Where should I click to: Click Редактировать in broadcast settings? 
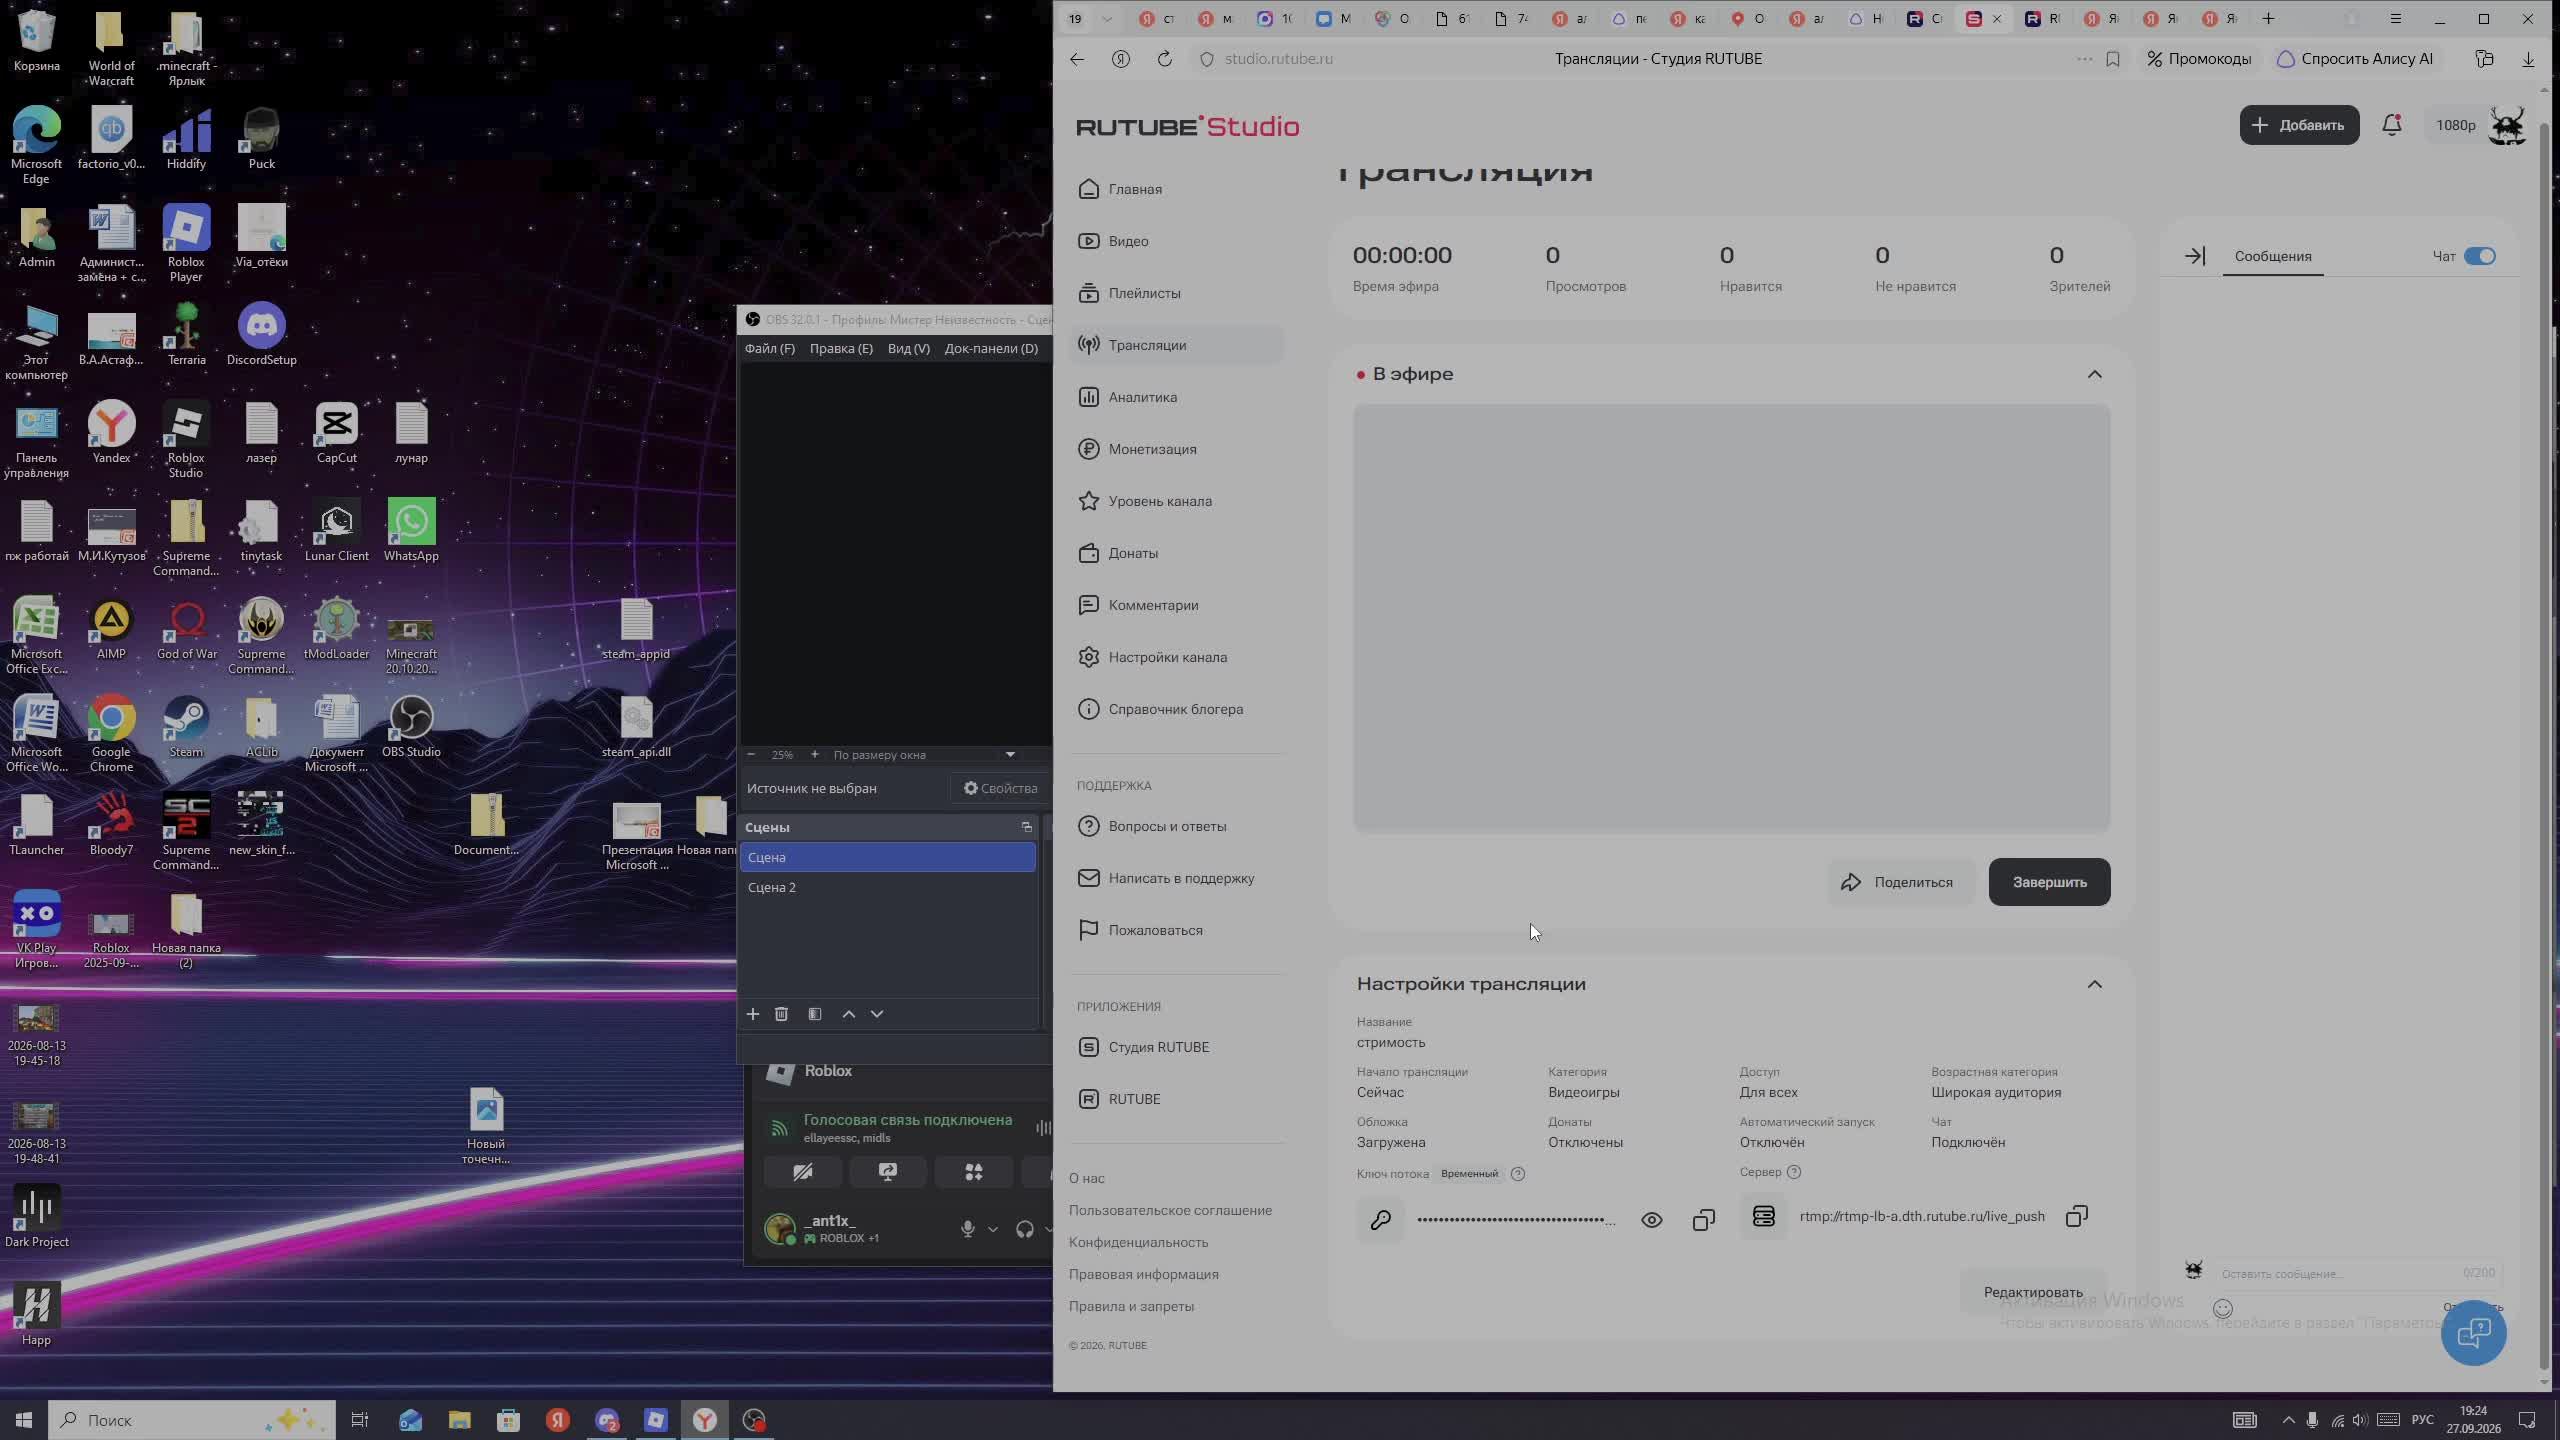pyautogui.click(x=2033, y=1292)
